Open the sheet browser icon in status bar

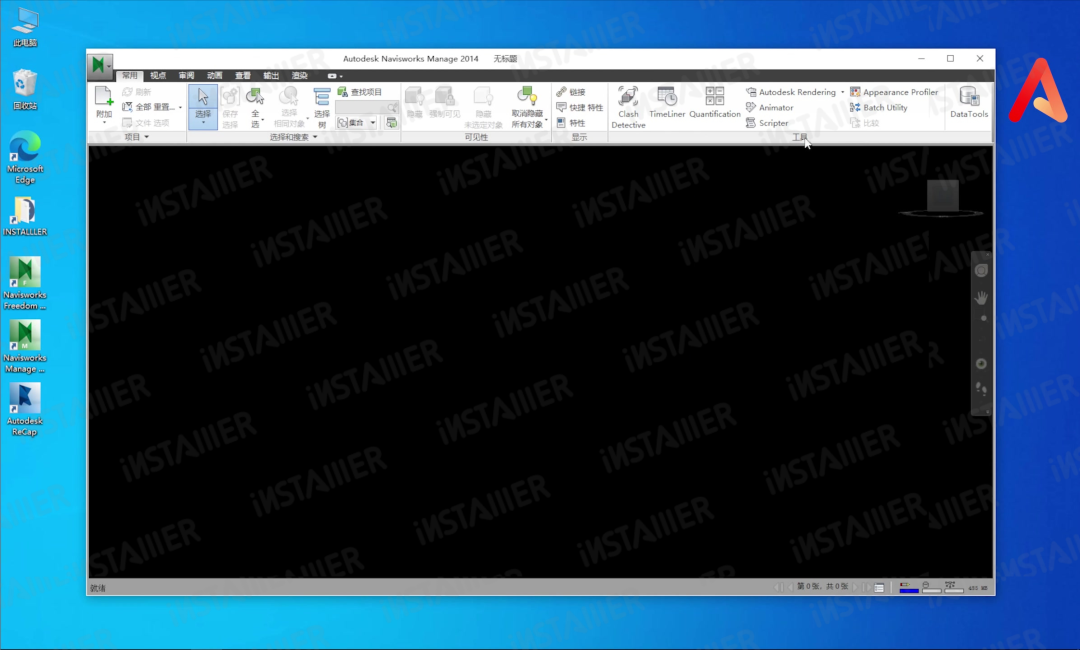point(879,587)
